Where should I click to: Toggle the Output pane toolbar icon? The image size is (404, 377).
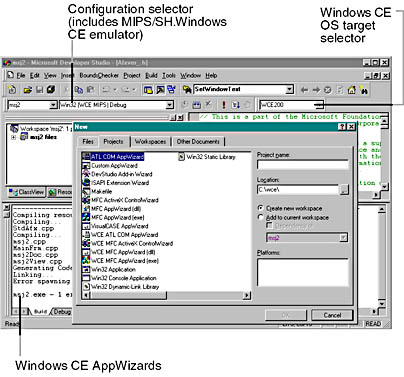pos(160,90)
